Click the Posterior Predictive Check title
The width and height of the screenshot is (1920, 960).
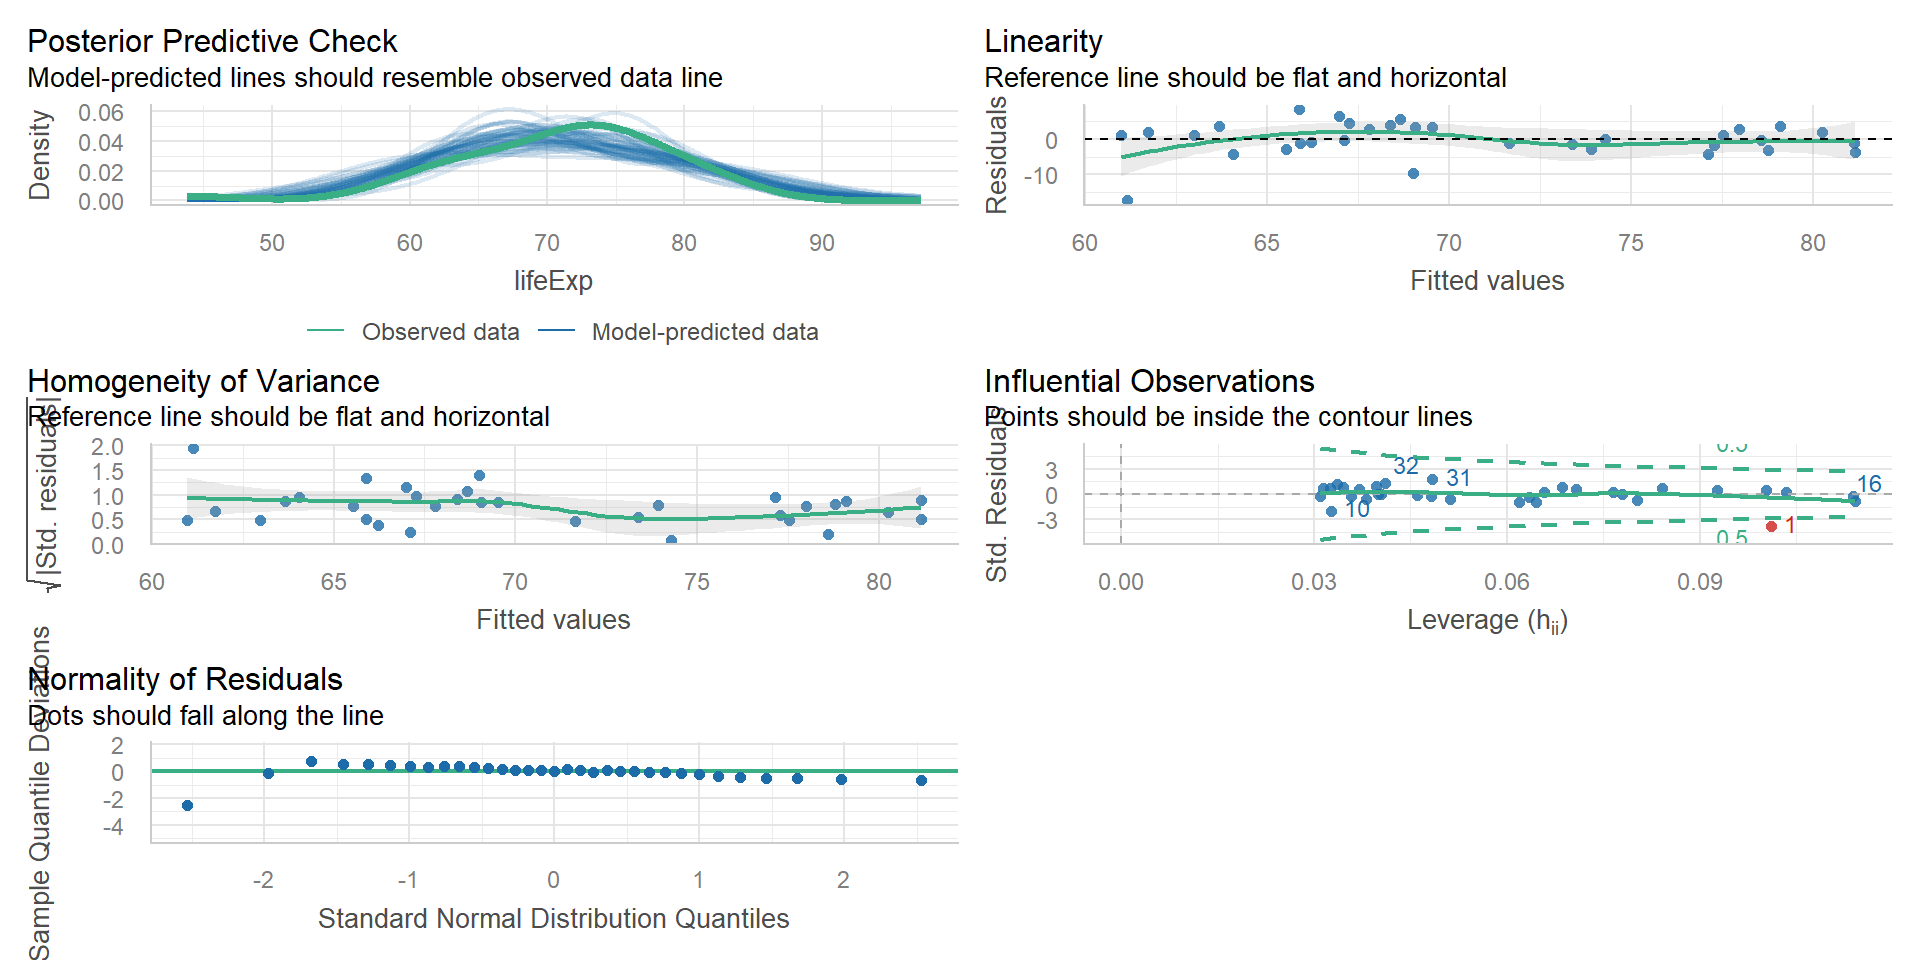tap(212, 41)
